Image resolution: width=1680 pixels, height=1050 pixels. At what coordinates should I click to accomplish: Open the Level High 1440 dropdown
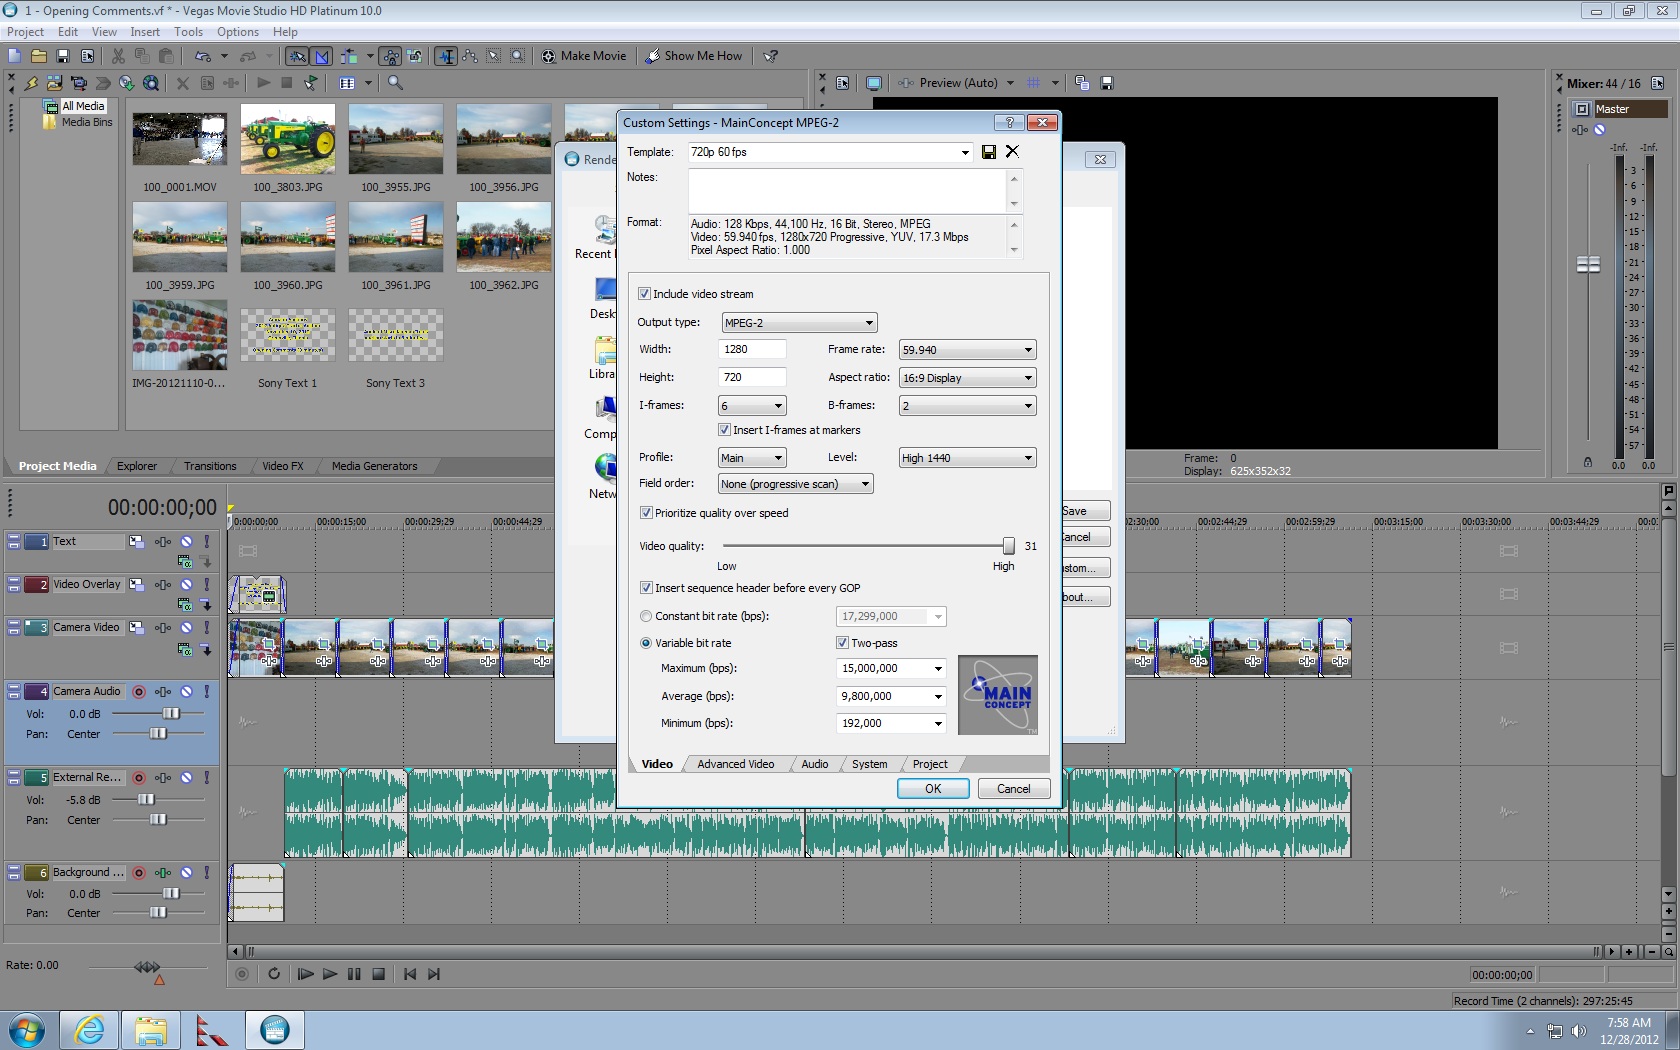[967, 458]
